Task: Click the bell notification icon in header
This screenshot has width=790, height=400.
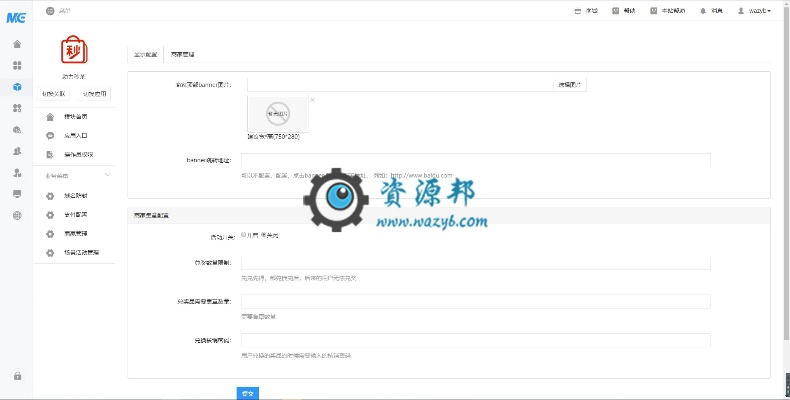Action: point(703,11)
